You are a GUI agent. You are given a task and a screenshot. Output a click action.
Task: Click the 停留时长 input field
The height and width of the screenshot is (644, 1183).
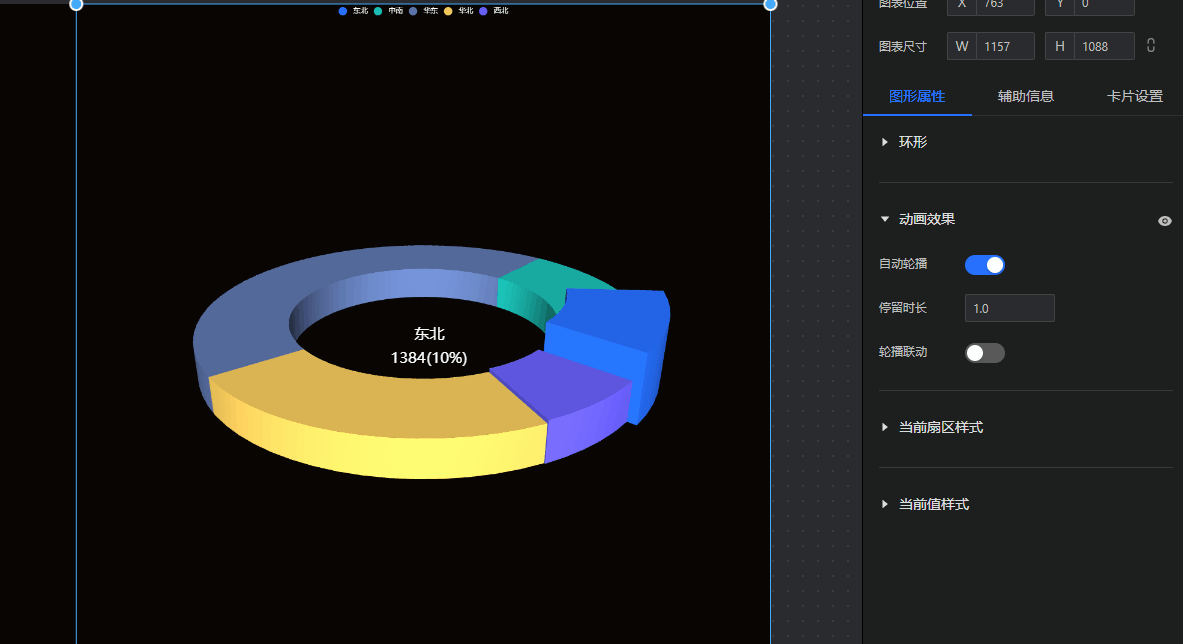[1009, 308]
